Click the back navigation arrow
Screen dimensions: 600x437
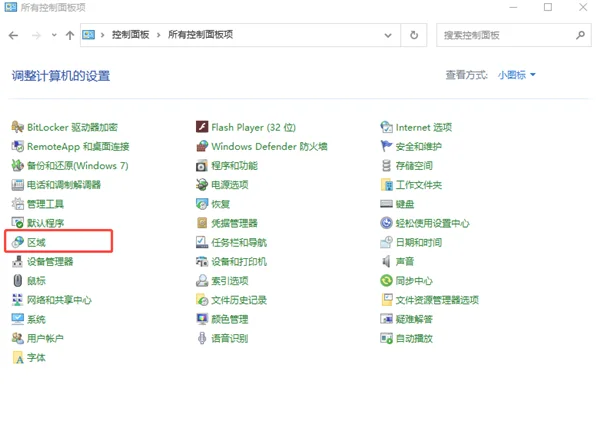(14, 35)
